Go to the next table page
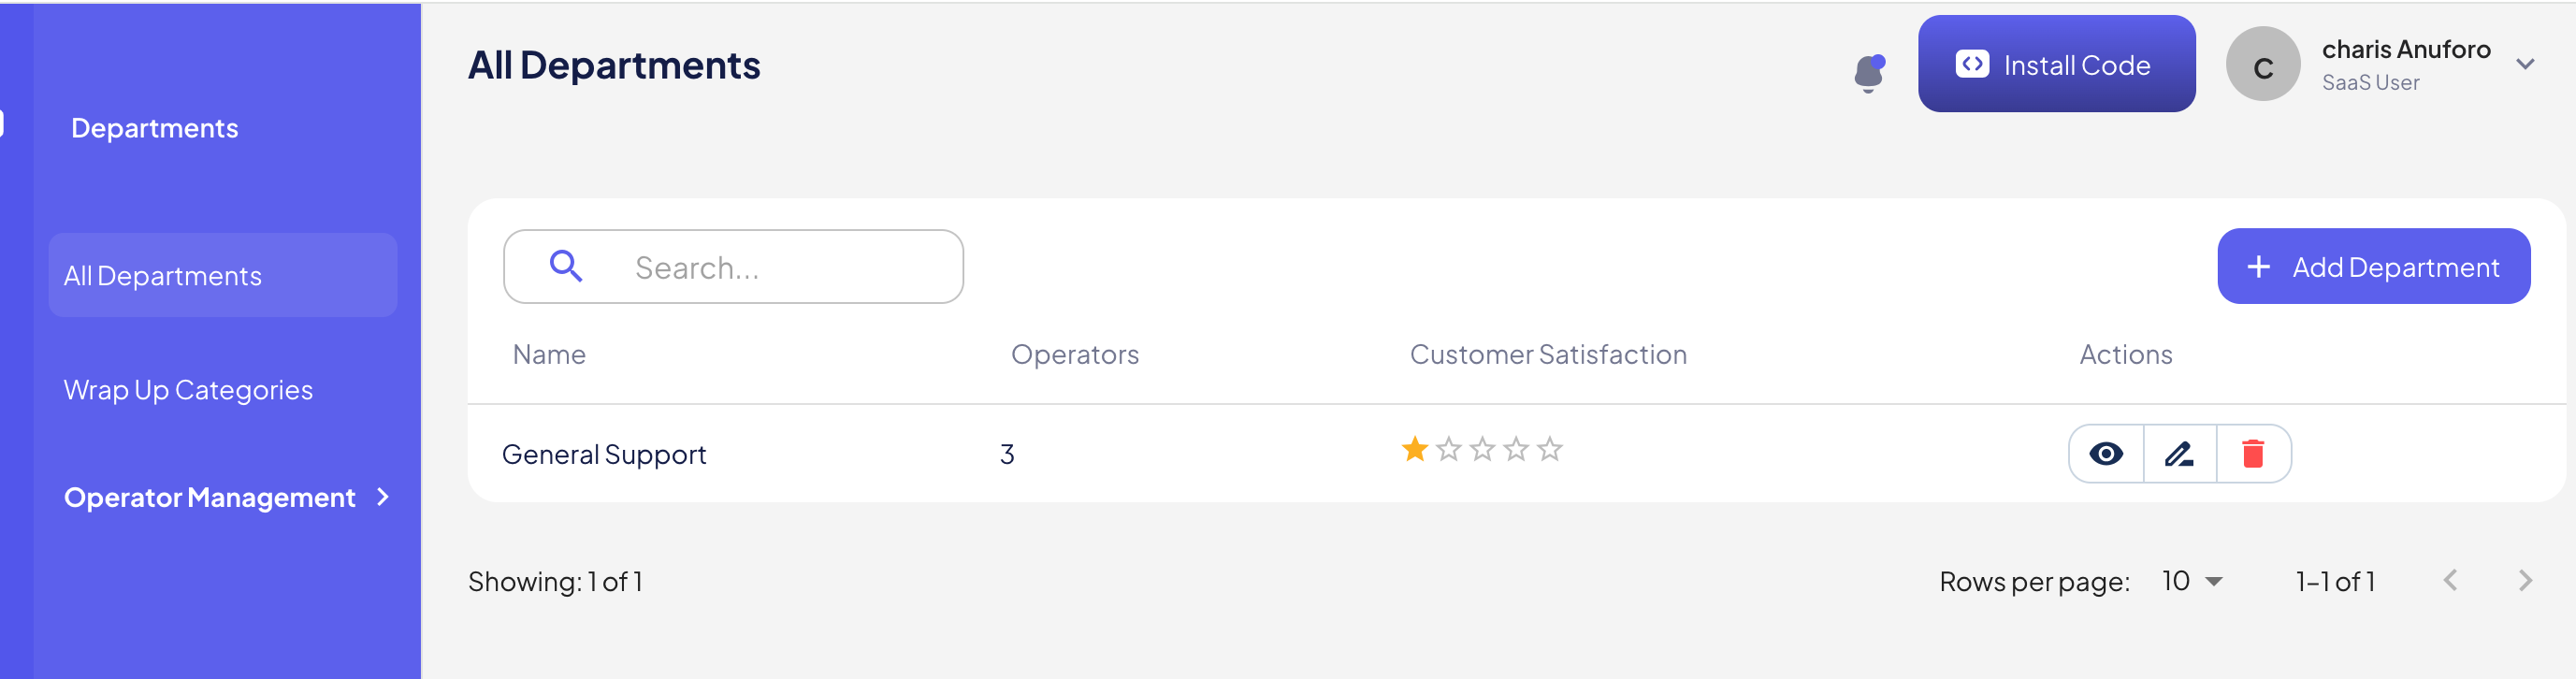Screen dimensions: 2576x679 [x=2525, y=581]
